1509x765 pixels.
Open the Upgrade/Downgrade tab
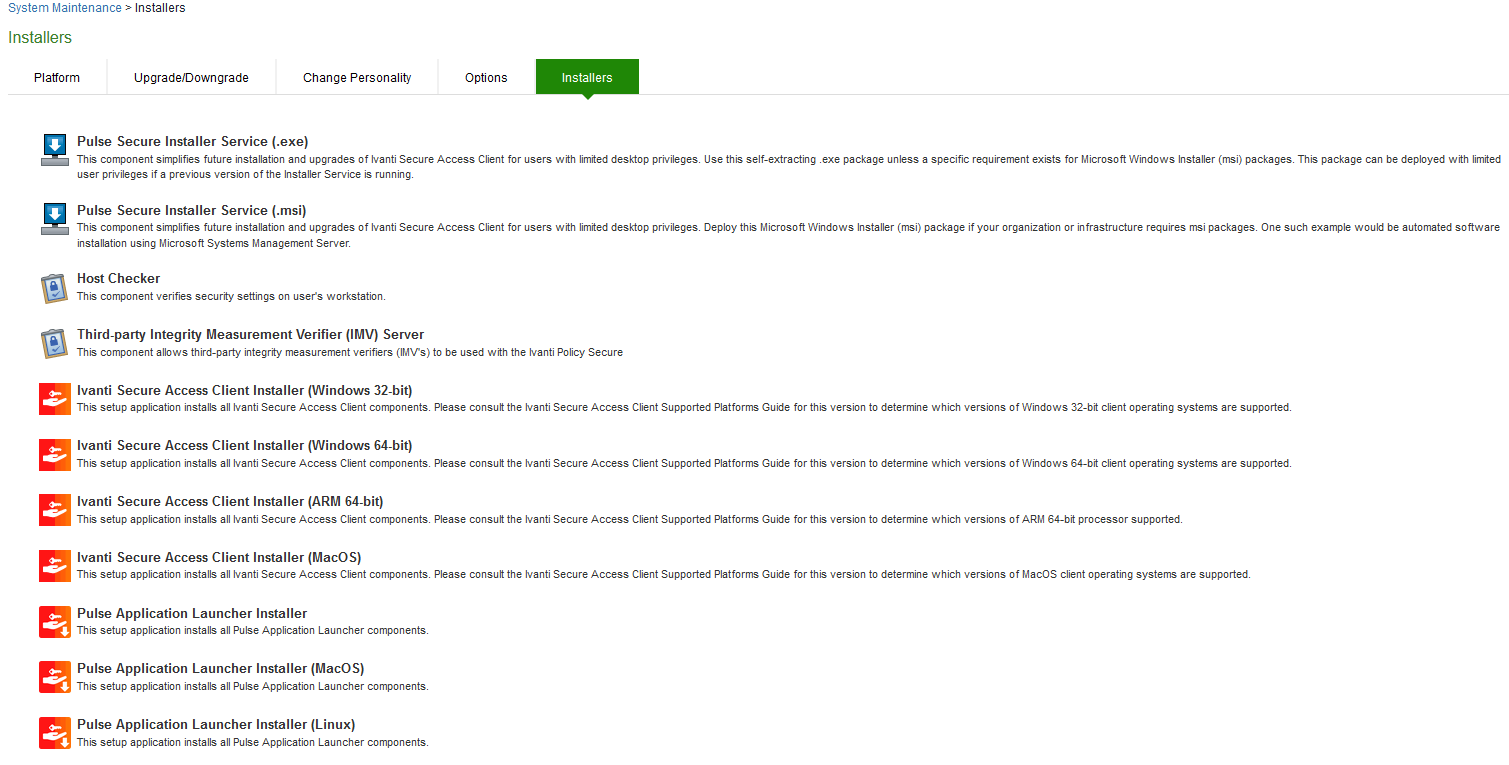tap(191, 77)
